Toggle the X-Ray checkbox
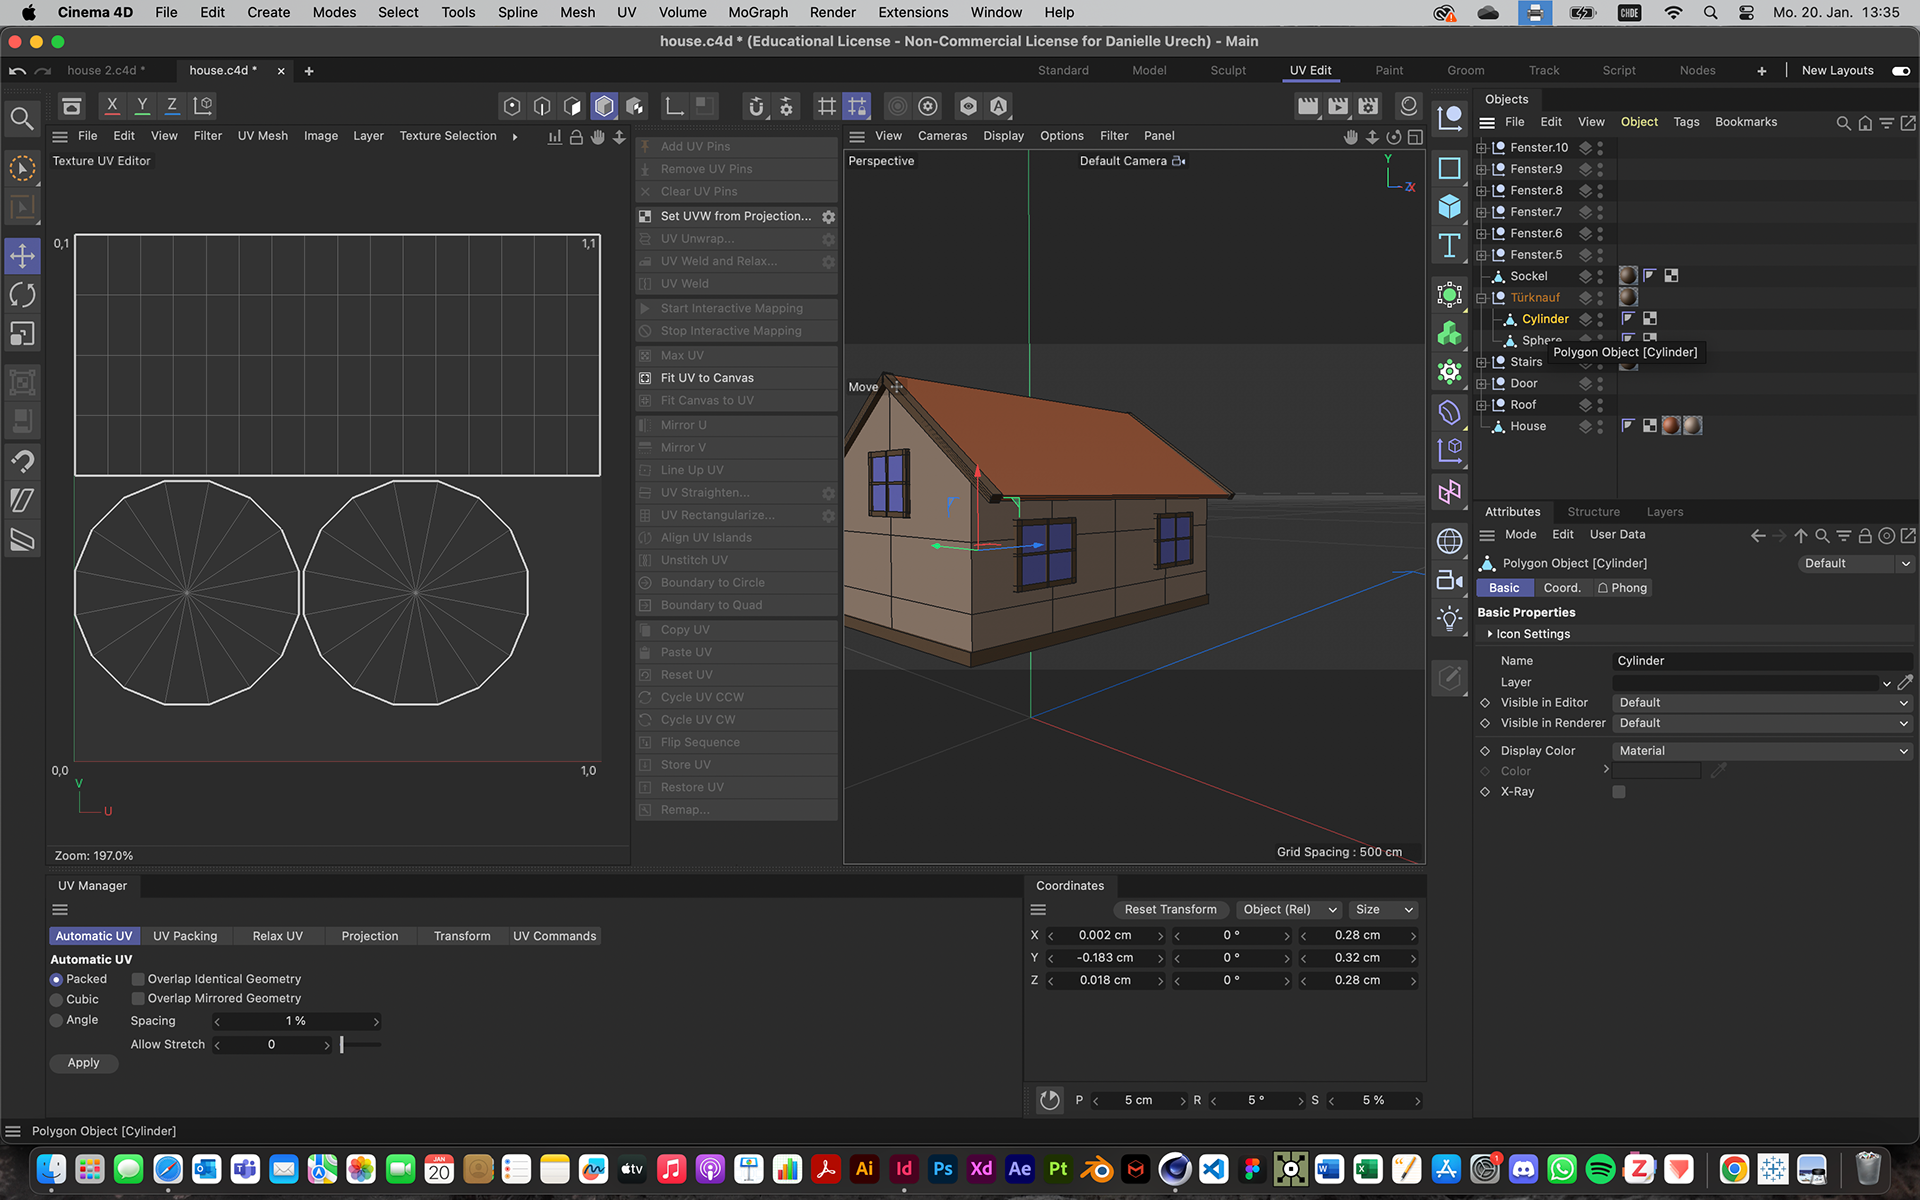Screen dimensions: 1920x1200 tap(1619, 792)
